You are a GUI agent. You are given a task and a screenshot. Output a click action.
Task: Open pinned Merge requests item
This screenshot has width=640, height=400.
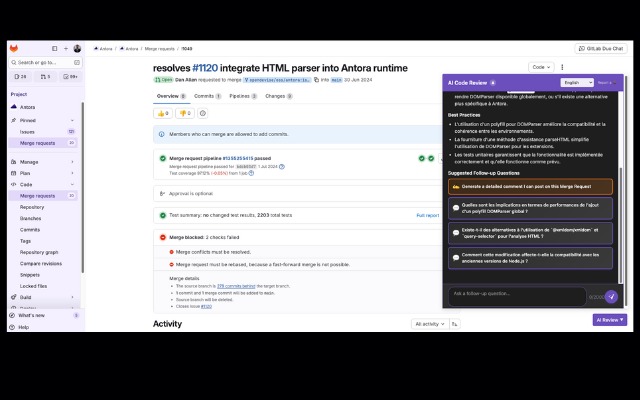point(43,143)
